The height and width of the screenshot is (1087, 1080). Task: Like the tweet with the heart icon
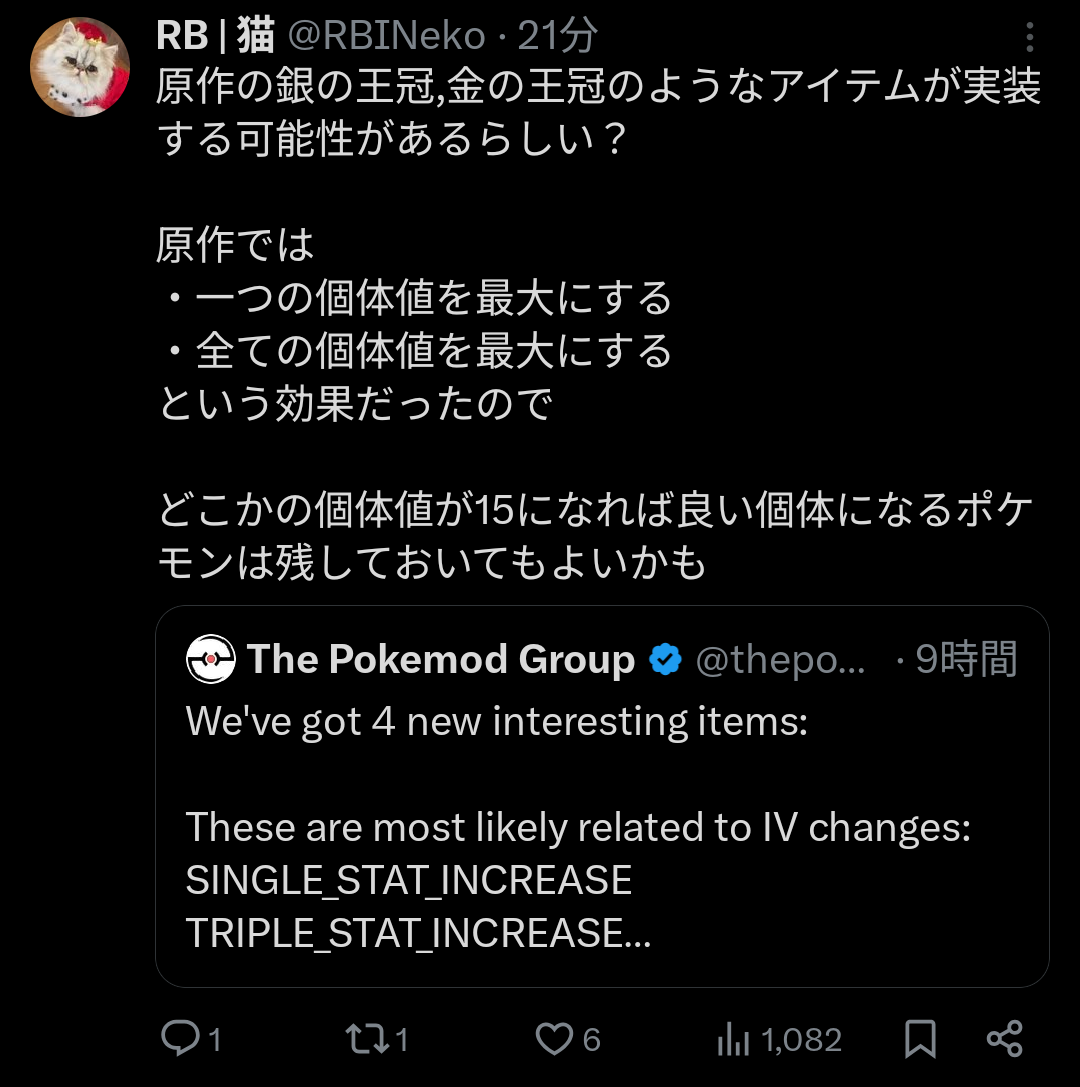point(554,1038)
